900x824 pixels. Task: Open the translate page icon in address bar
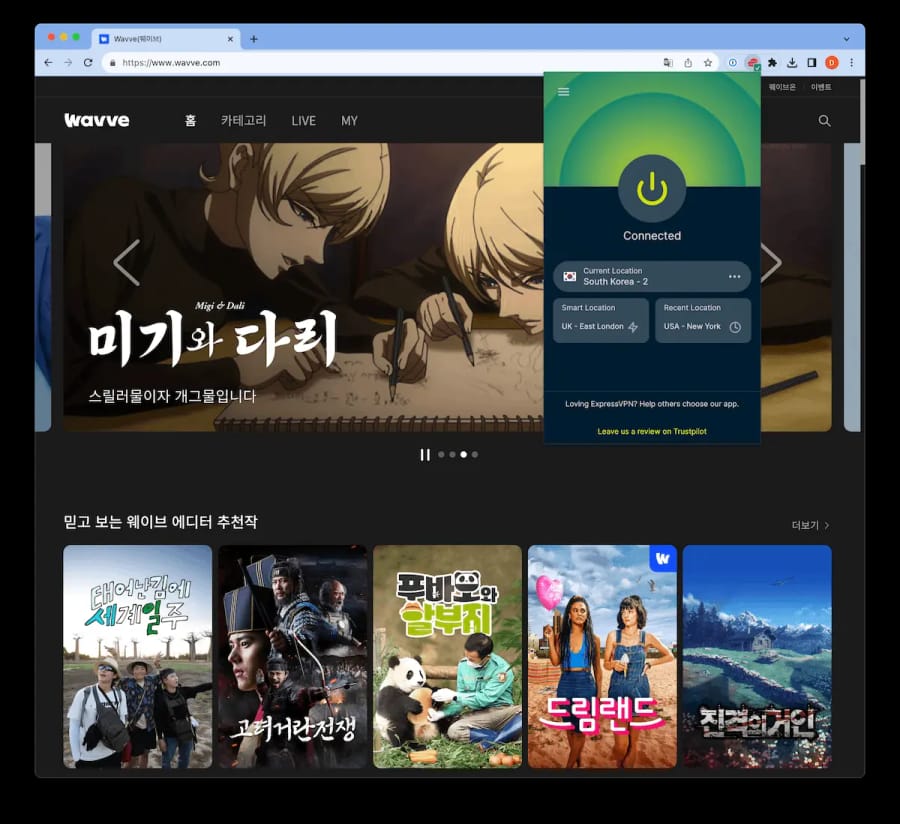tap(668, 63)
